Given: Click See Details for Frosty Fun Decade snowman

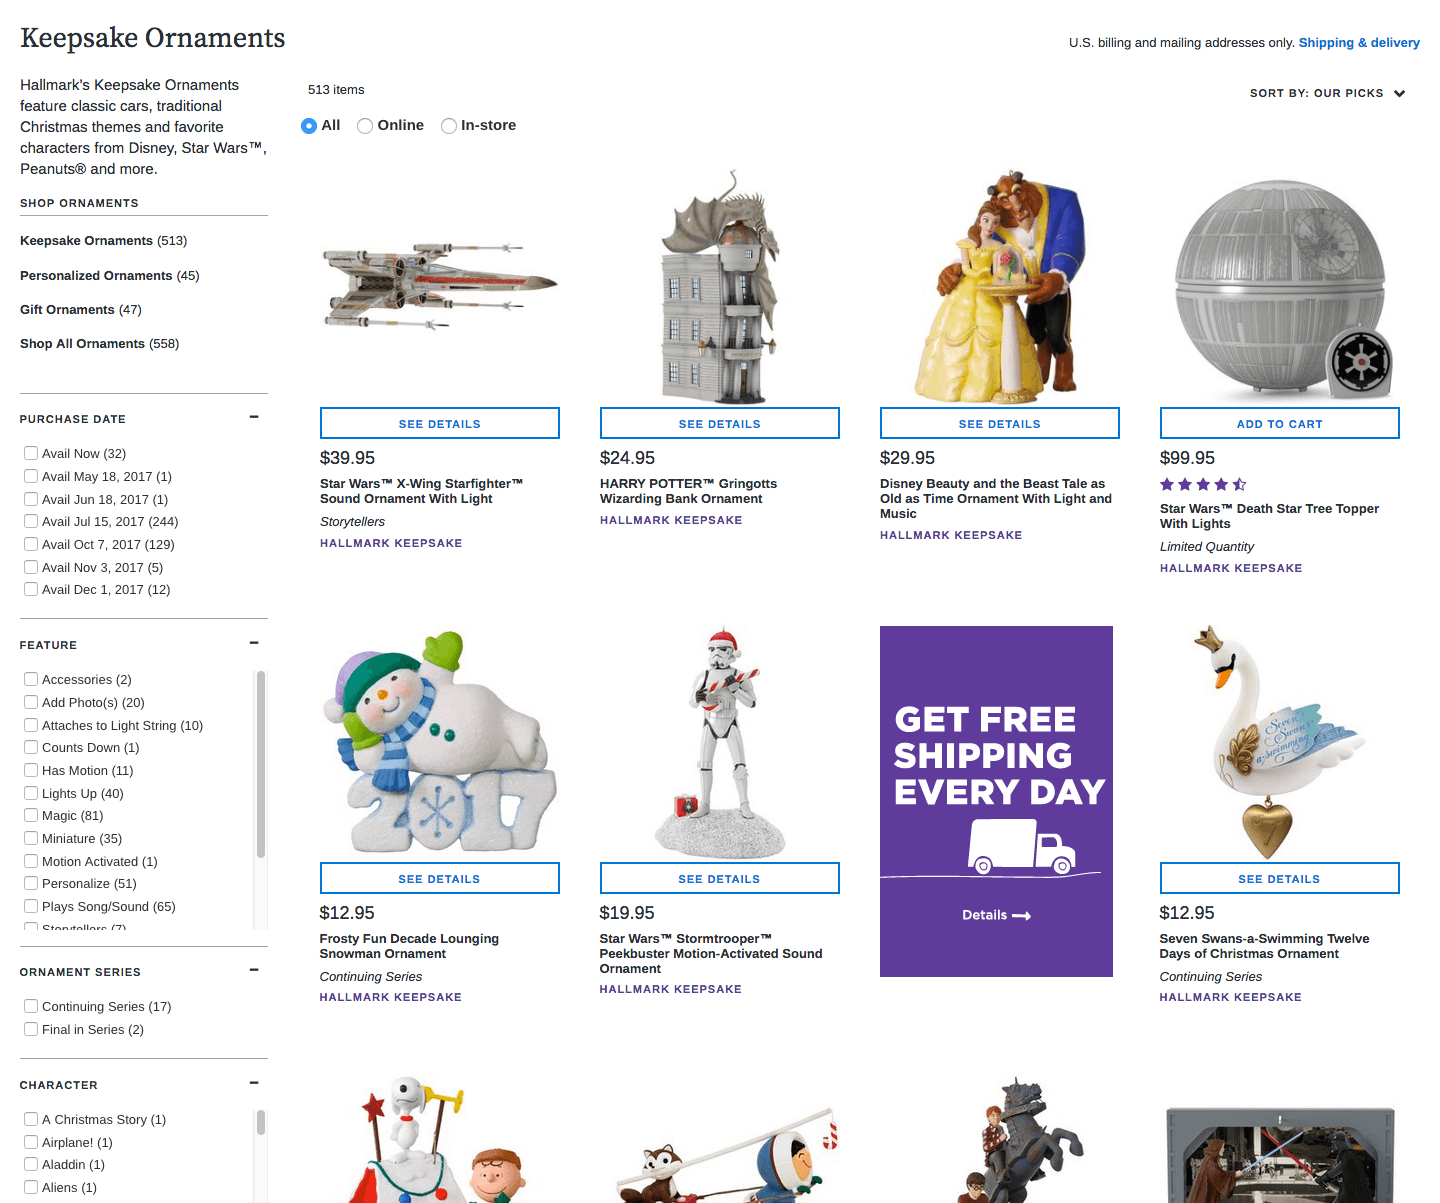Looking at the screenshot, I should point(440,878).
